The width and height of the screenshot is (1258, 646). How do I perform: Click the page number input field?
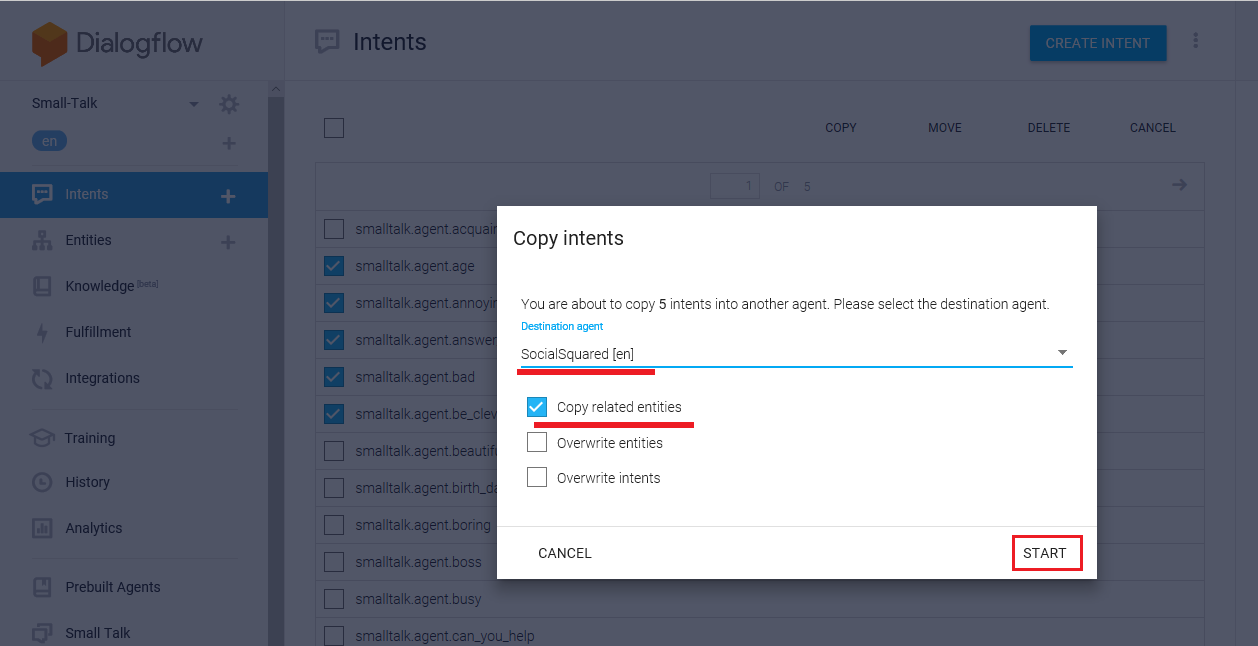pyautogui.click(x=735, y=186)
